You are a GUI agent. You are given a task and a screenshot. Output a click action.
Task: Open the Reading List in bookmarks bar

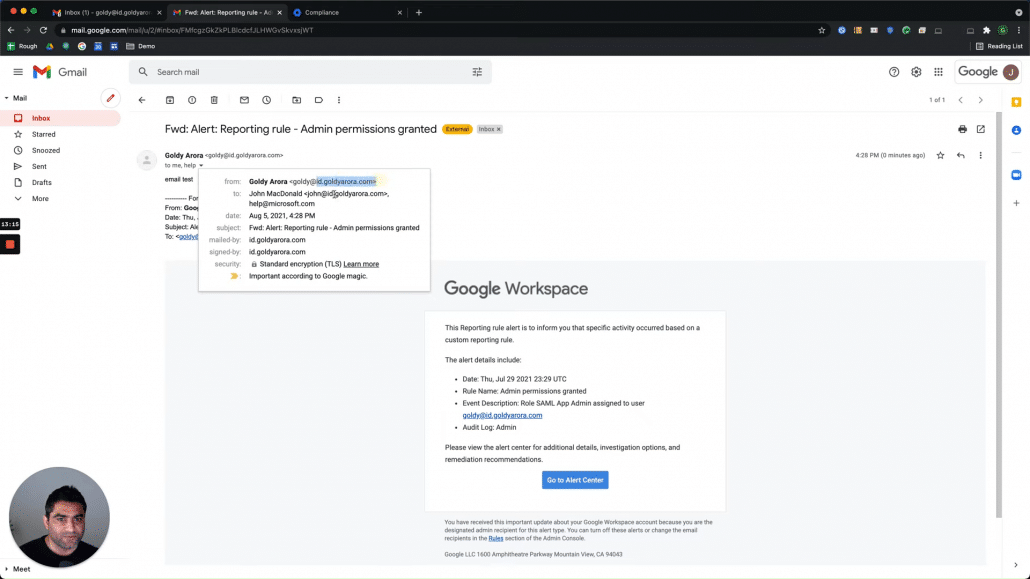tap(998, 46)
